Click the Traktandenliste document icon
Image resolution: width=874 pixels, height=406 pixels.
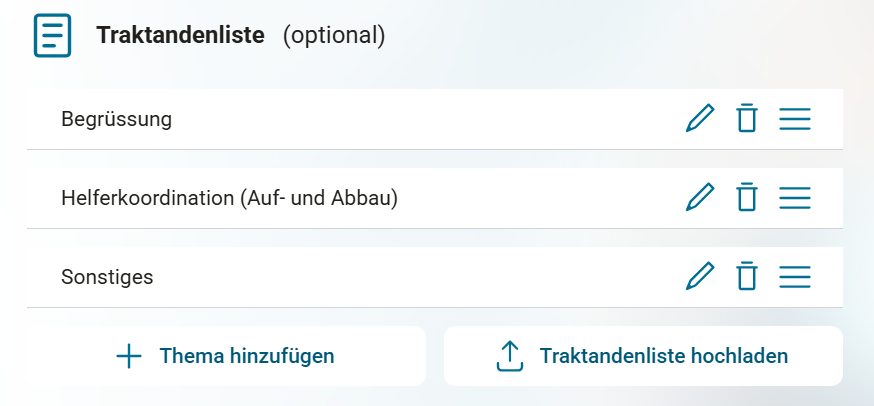[x=53, y=36]
